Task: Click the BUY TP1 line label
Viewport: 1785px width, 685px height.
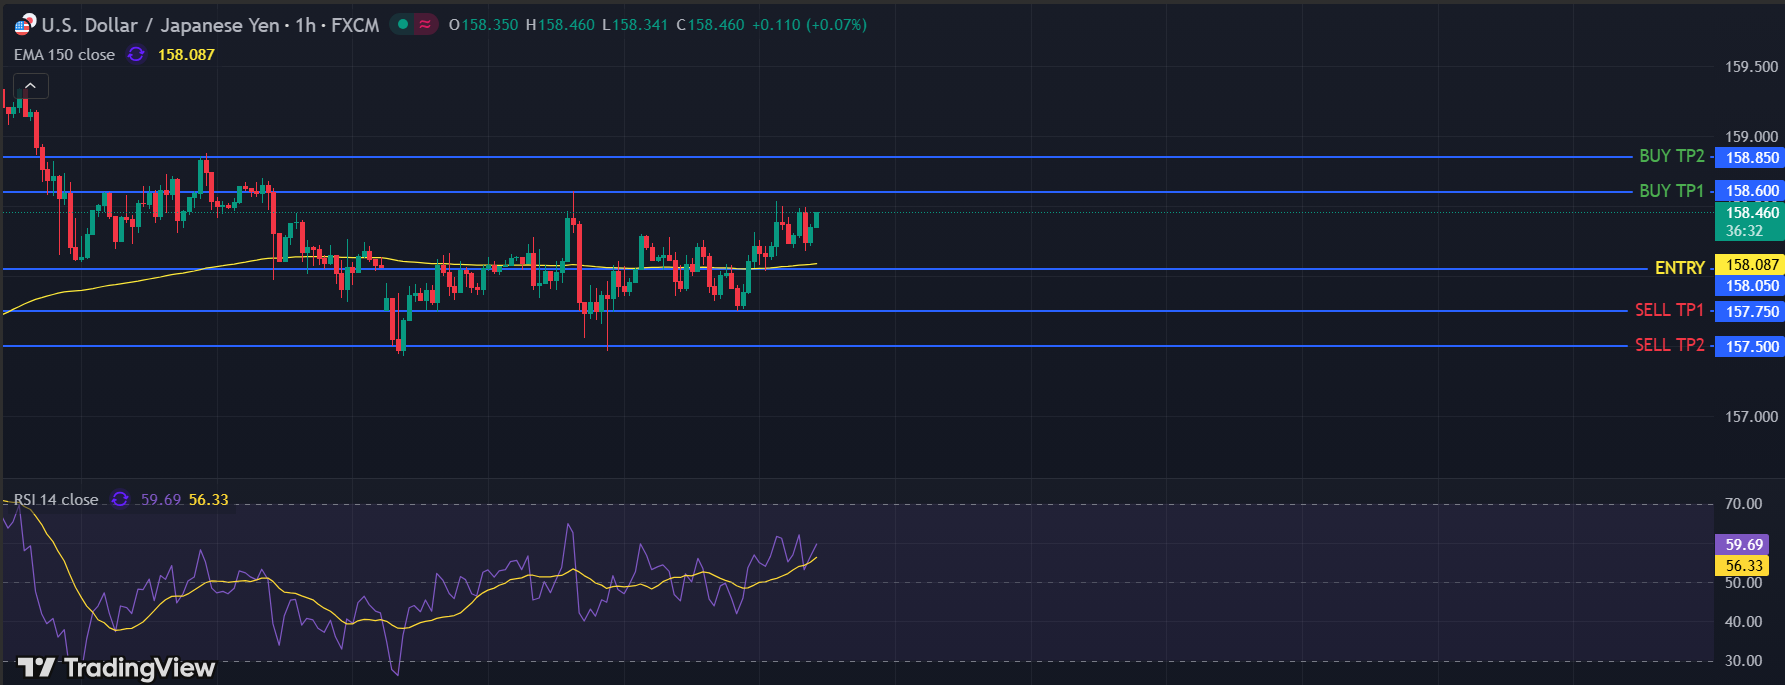Action: point(1671,190)
